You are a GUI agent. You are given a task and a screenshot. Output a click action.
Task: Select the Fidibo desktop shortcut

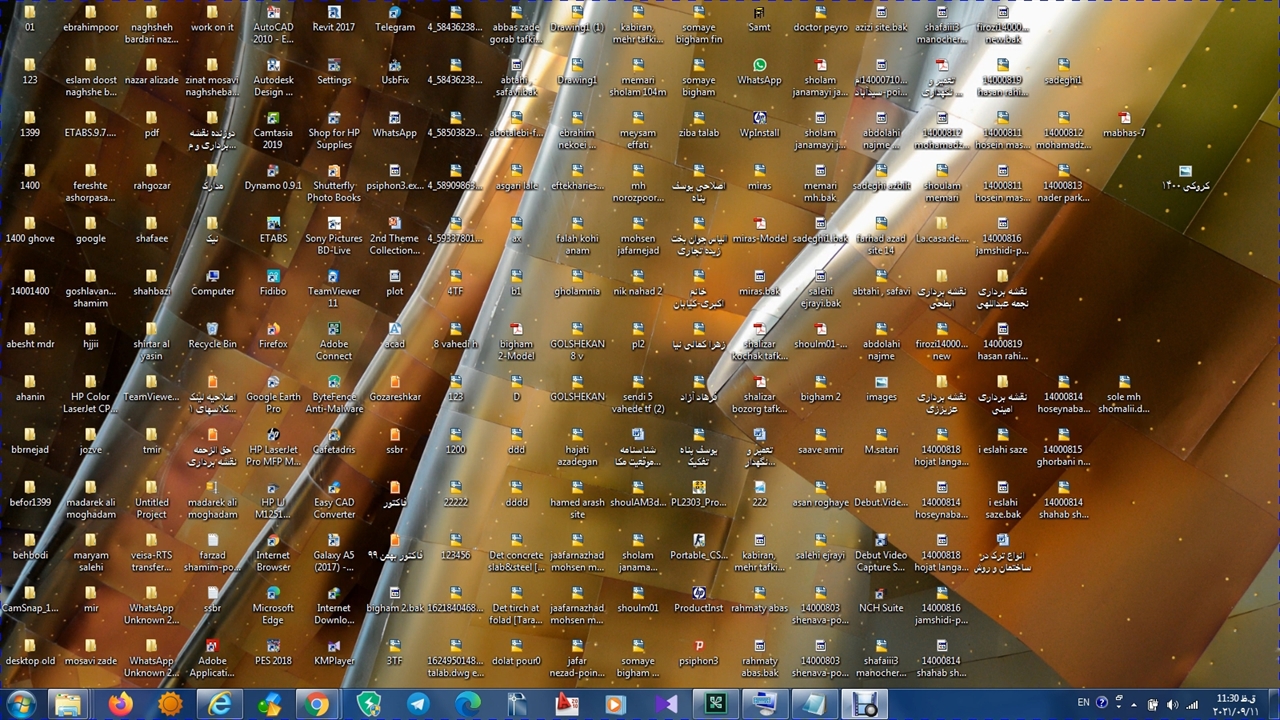(x=273, y=277)
